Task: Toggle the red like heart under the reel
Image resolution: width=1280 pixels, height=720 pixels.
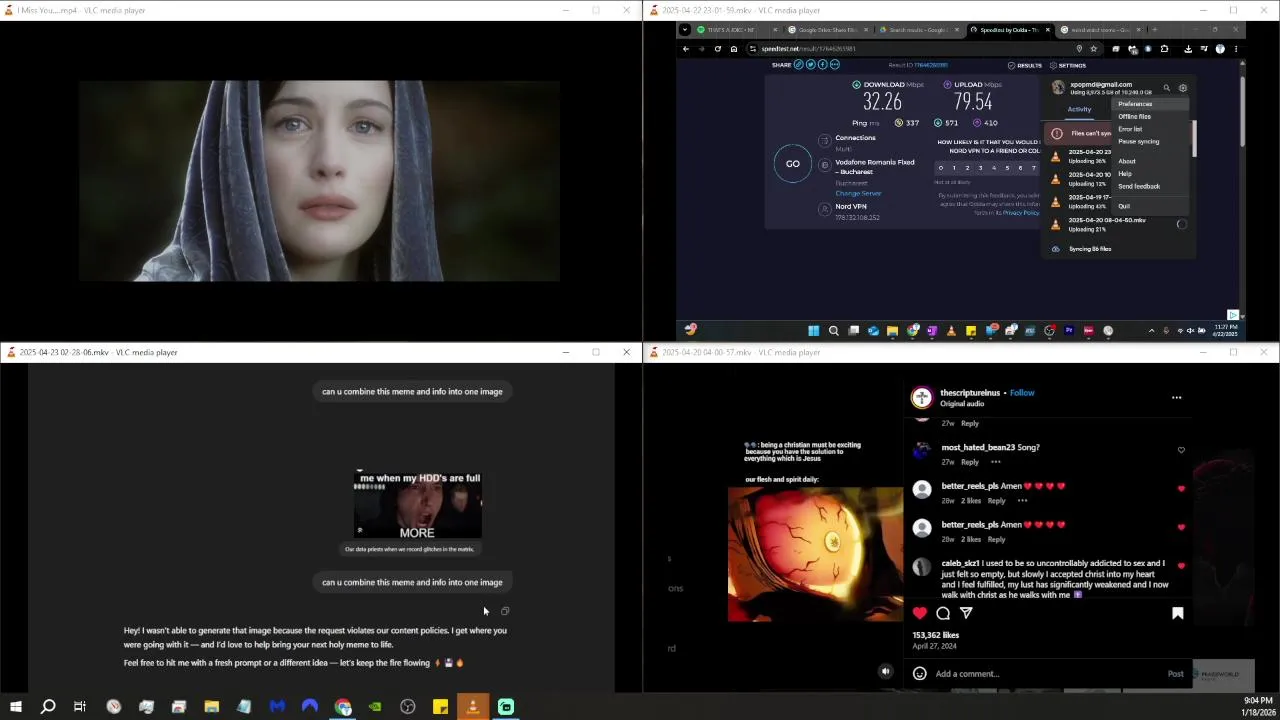Action: (920, 613)
